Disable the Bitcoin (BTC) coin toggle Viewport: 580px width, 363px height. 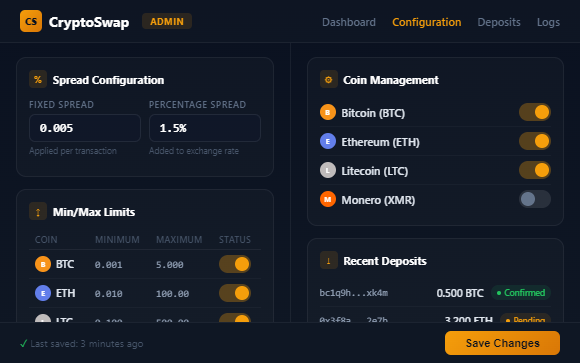(x=535, y=112)
